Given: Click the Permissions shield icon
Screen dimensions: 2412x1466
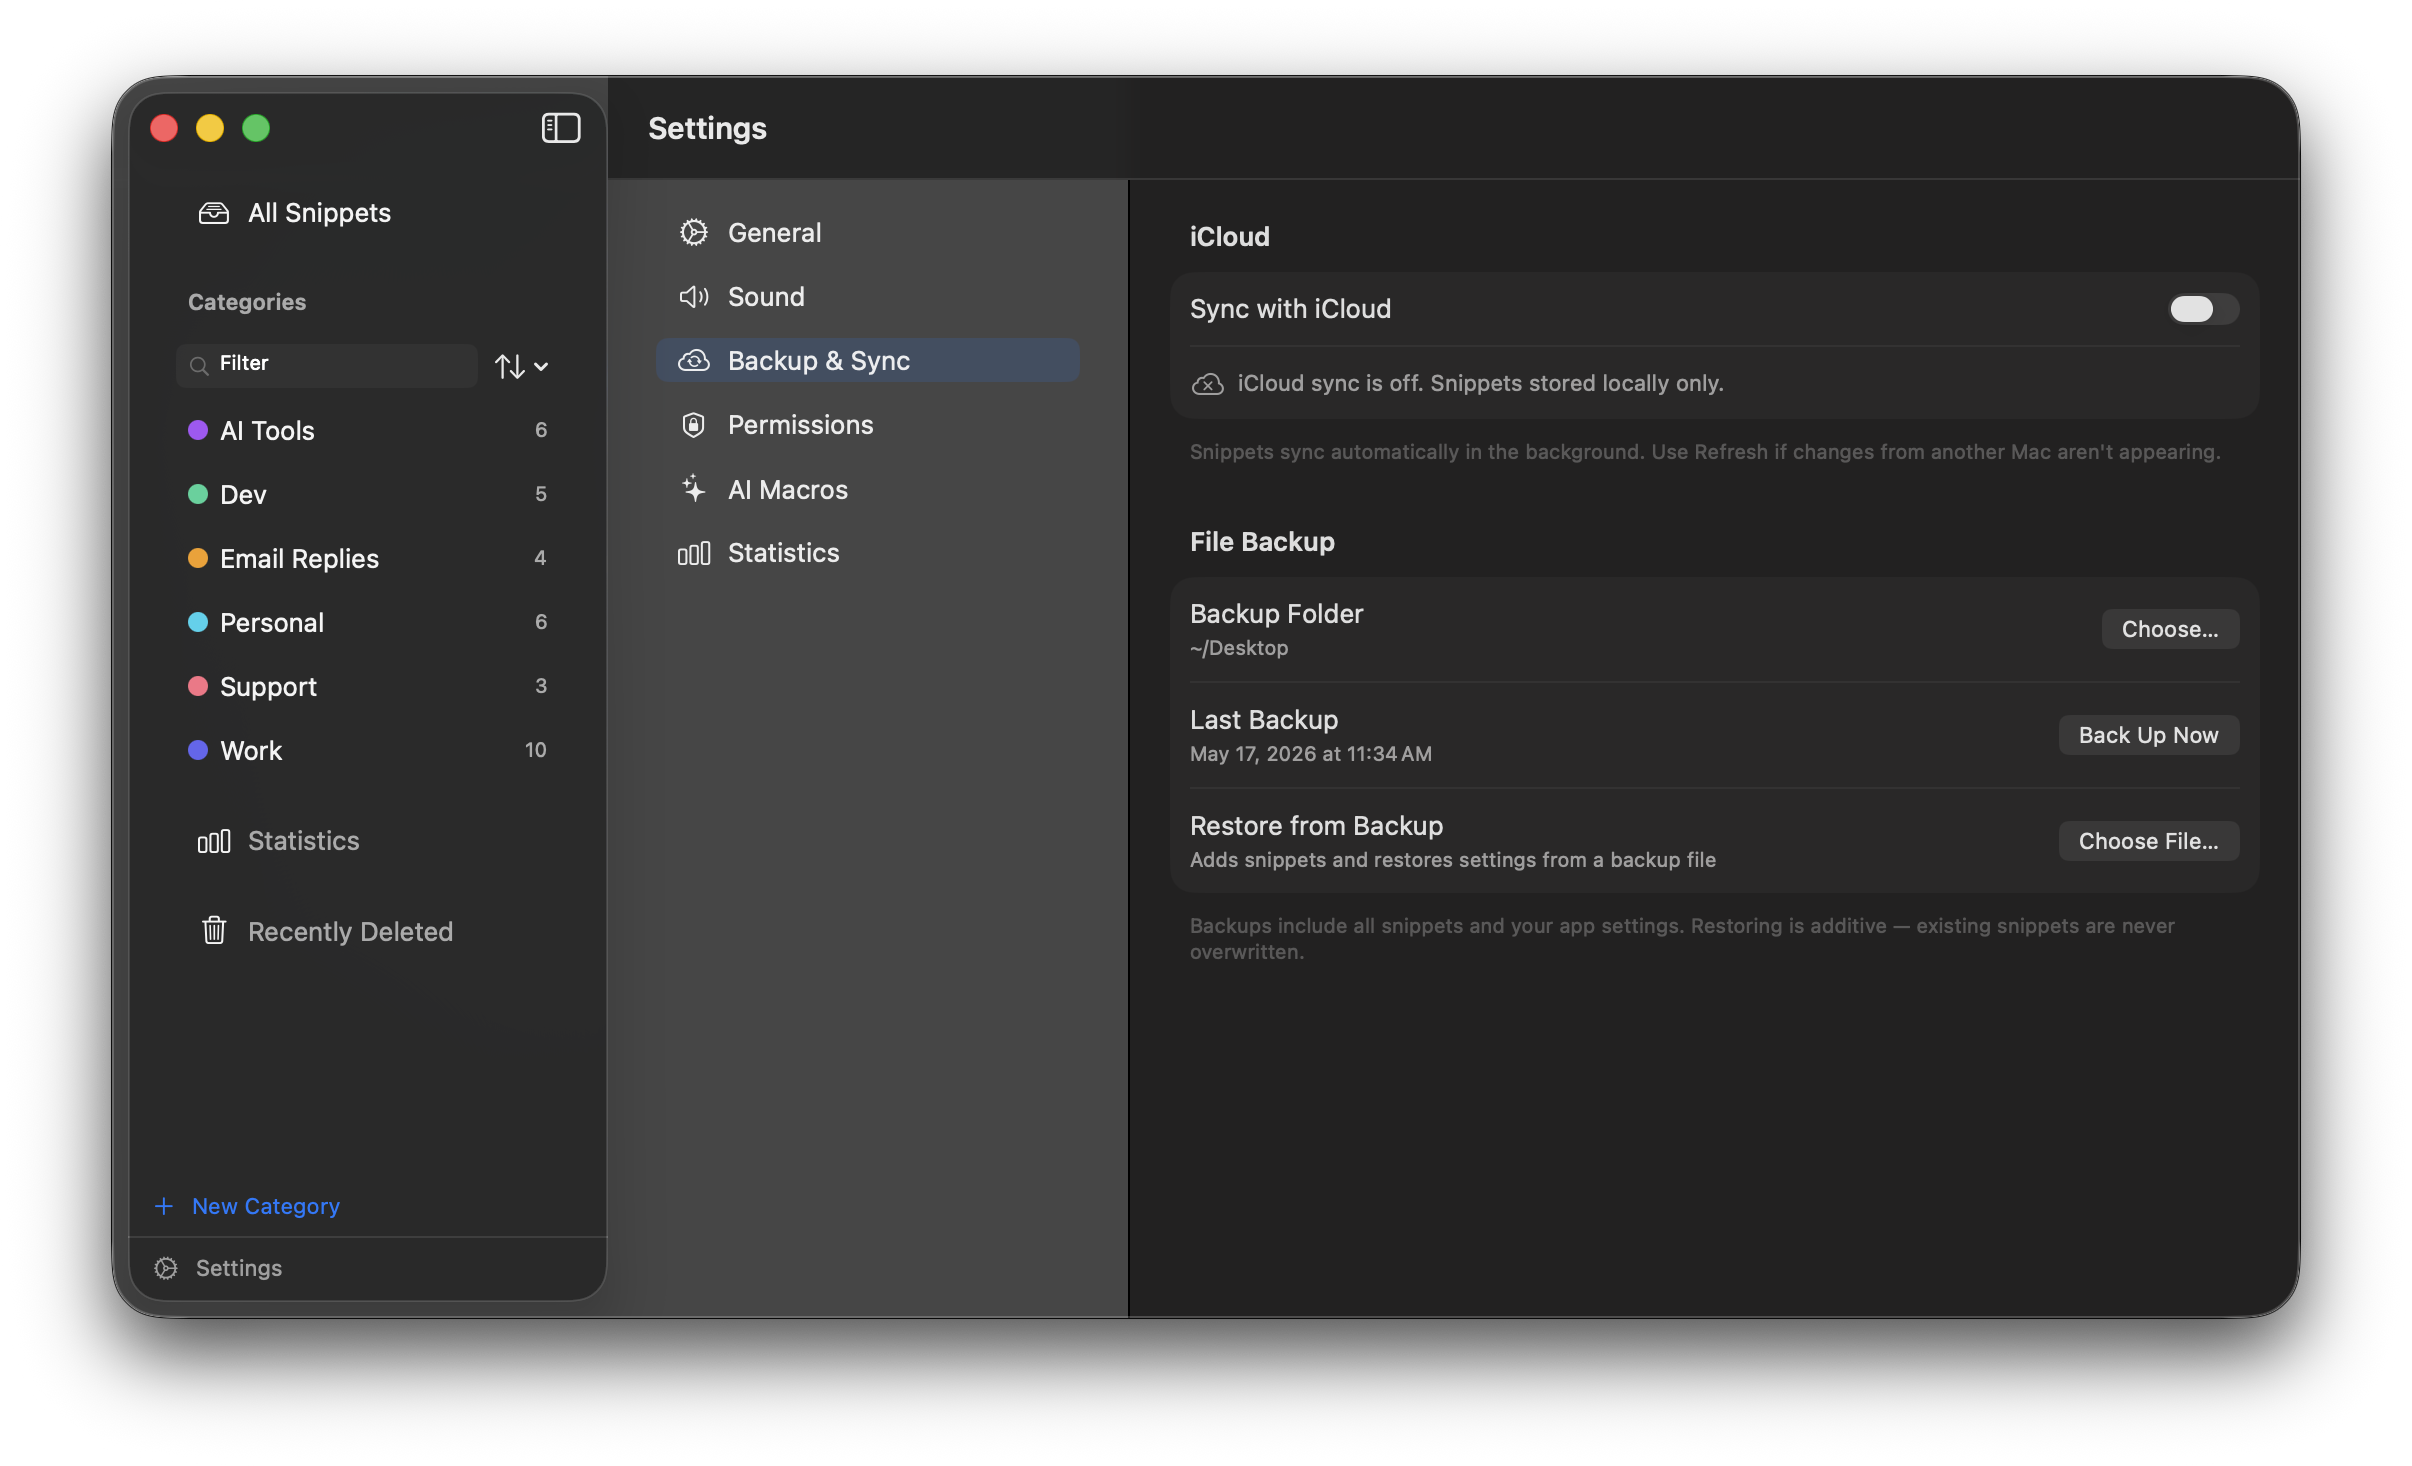Looking at the screenshot, I should pos(693,425).
